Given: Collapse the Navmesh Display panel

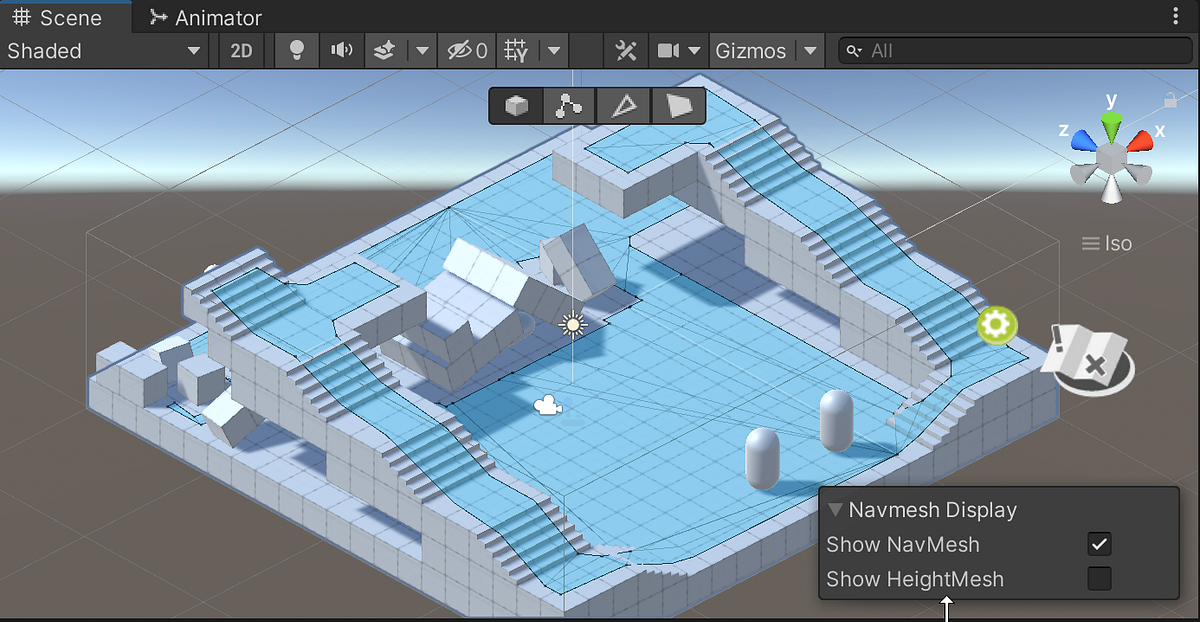Looking at the screenshot, I should (x=836, y=510).
